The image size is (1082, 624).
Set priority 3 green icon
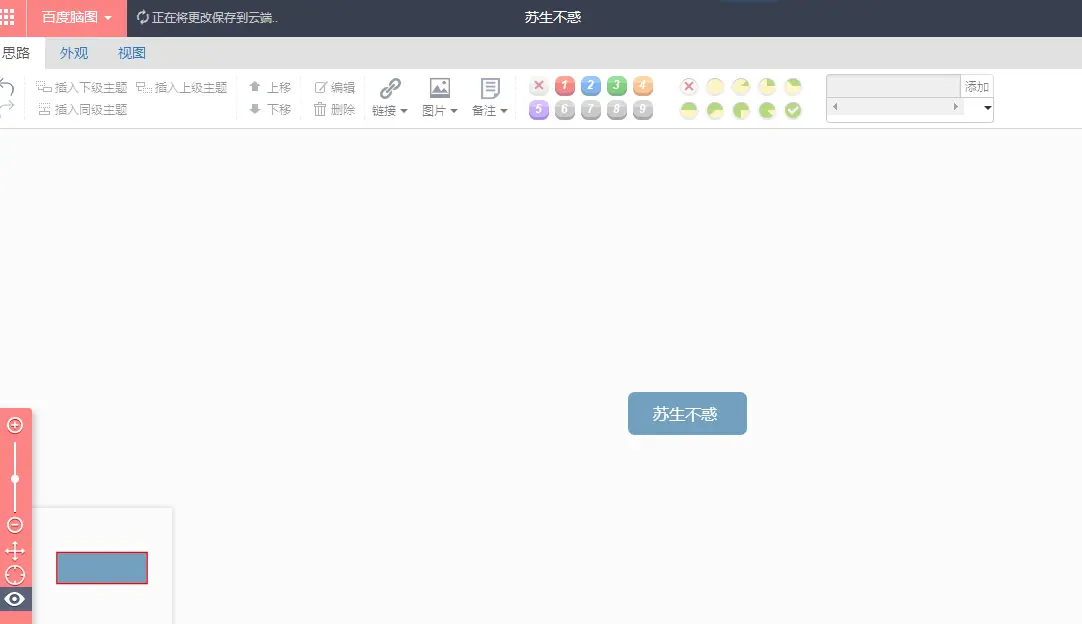pos(617,86)
